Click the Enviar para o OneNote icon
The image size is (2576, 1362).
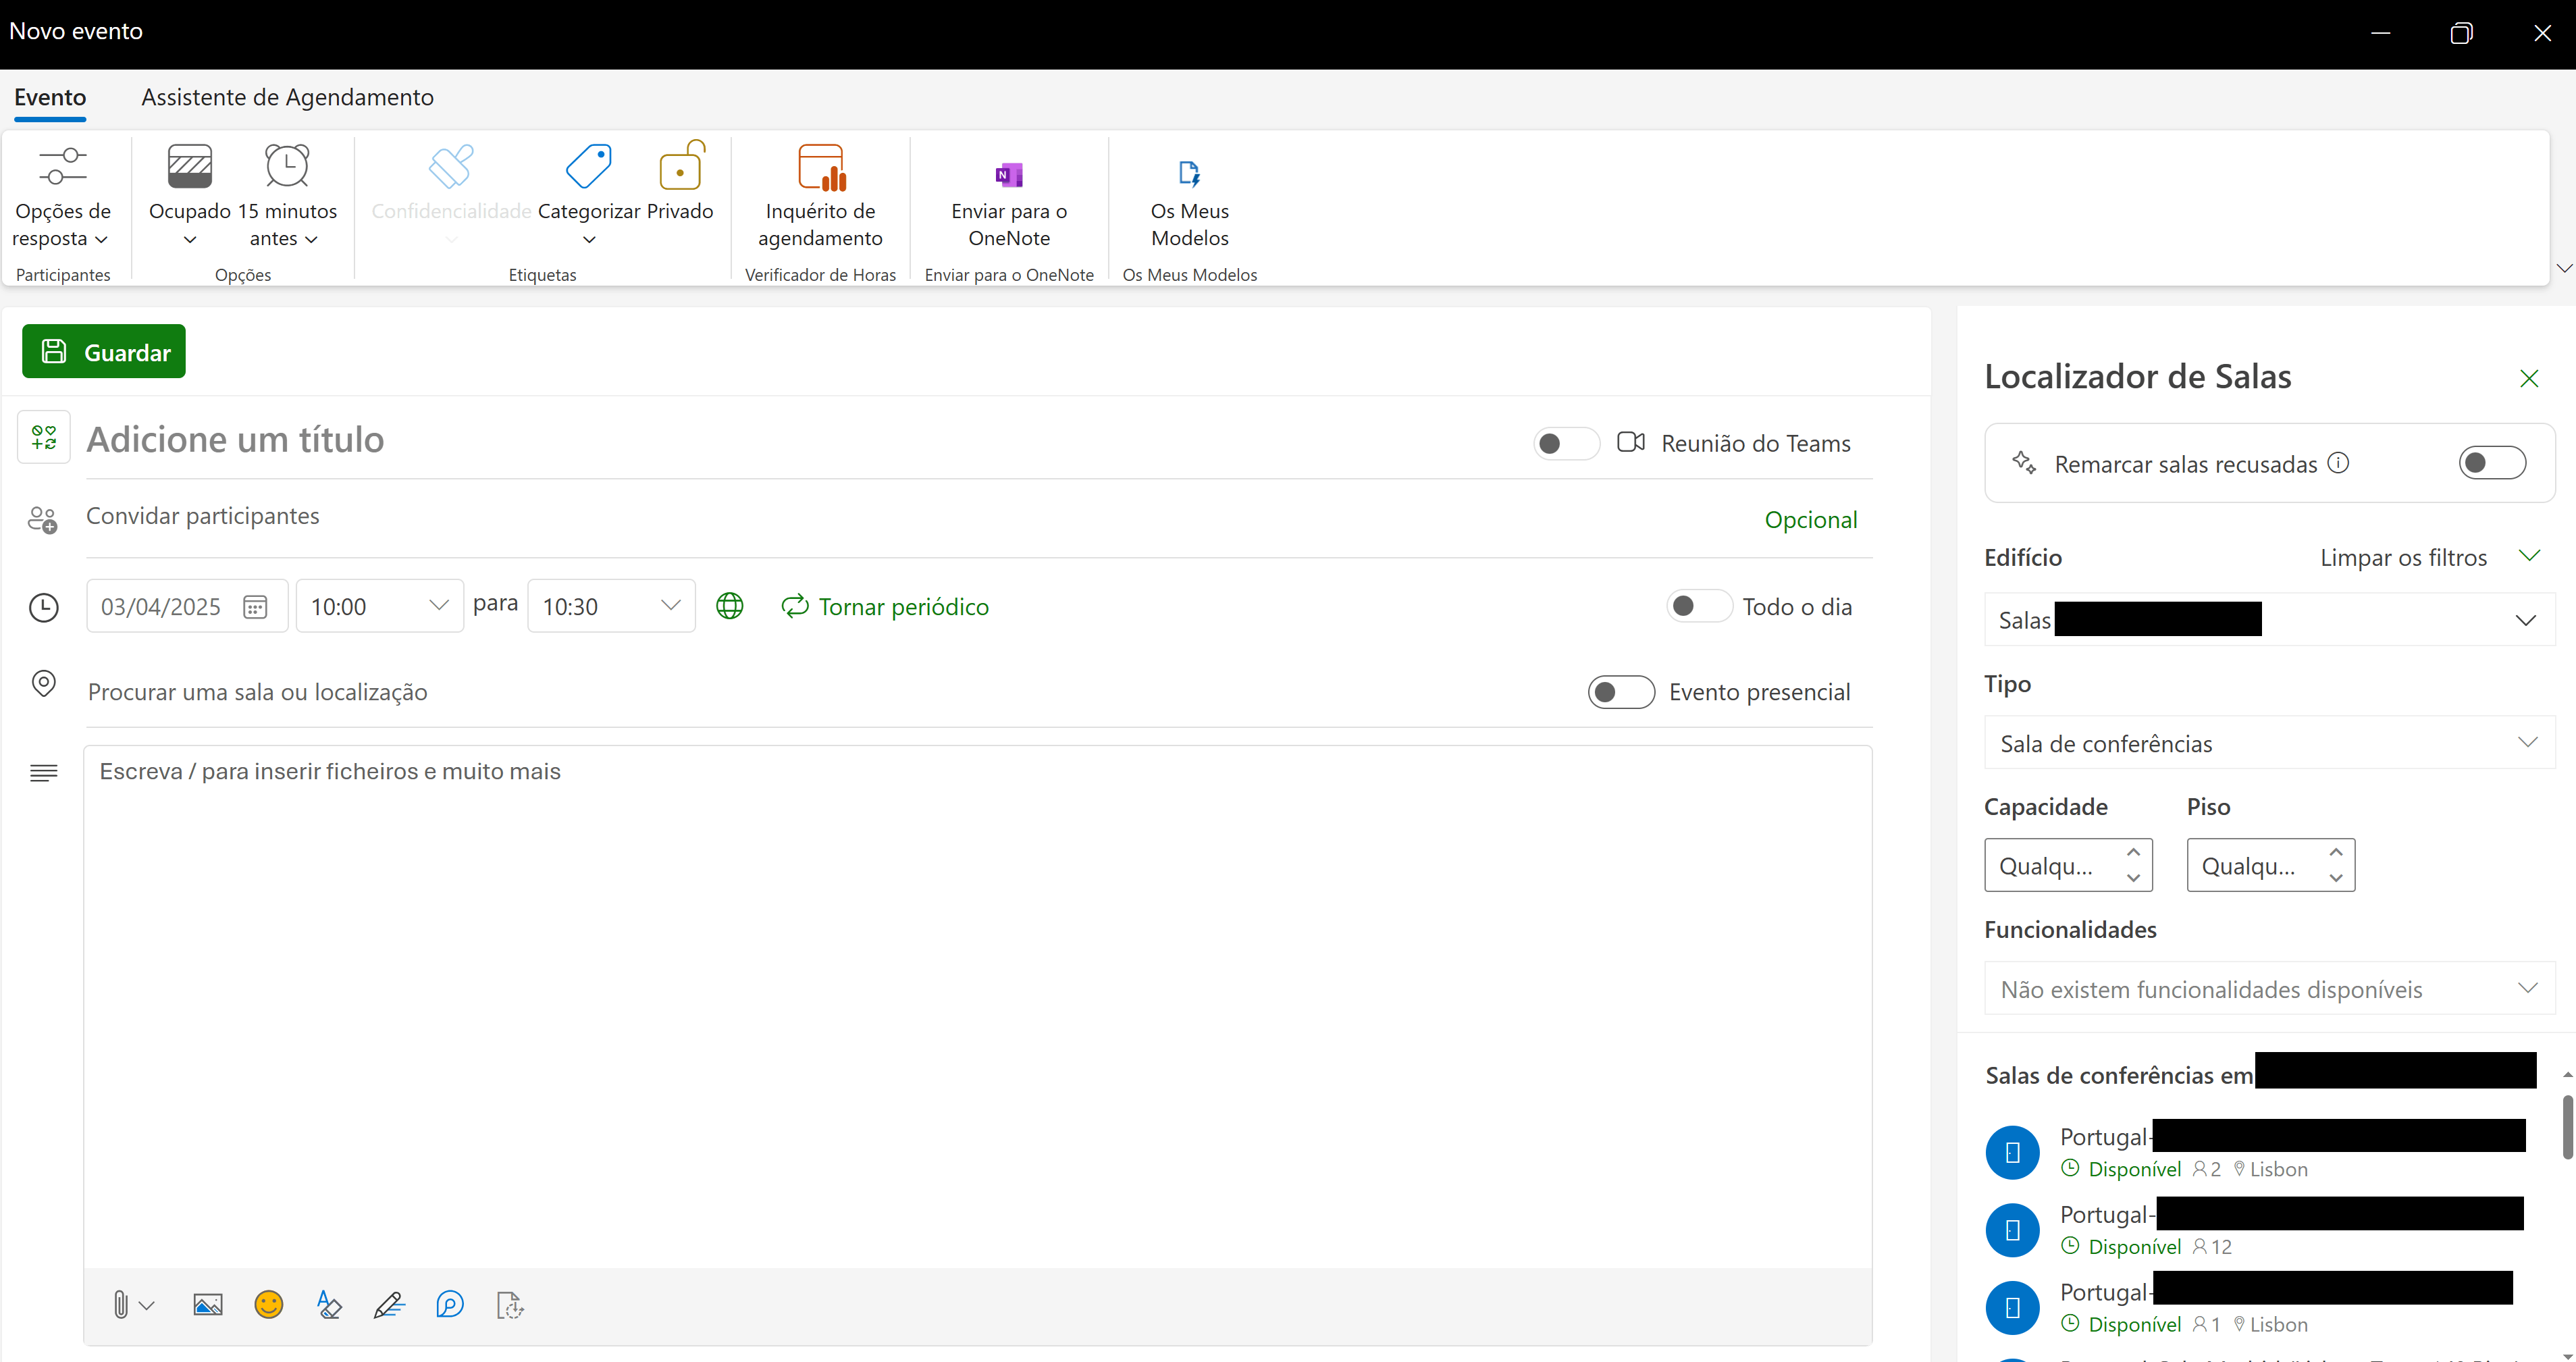pos(1008,175)
